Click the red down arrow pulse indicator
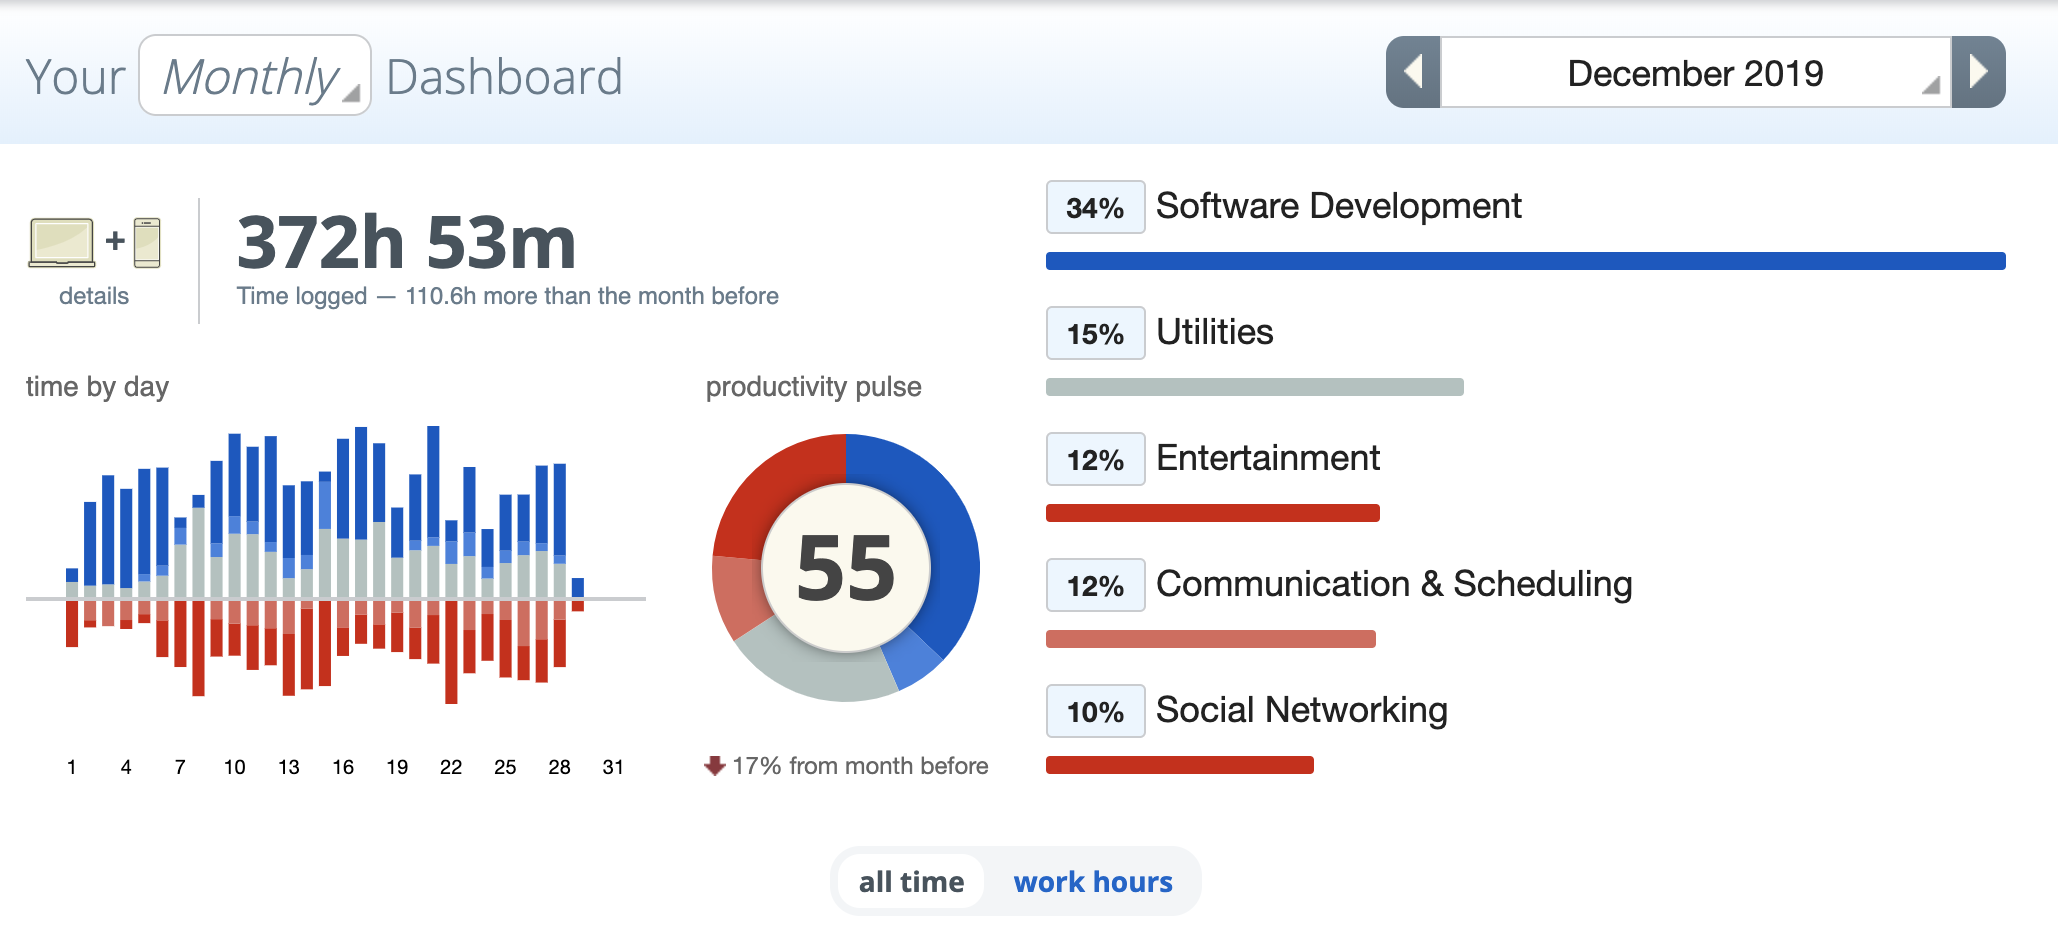The height and width of the screenshot is (946, 2058). pos(714,766)
